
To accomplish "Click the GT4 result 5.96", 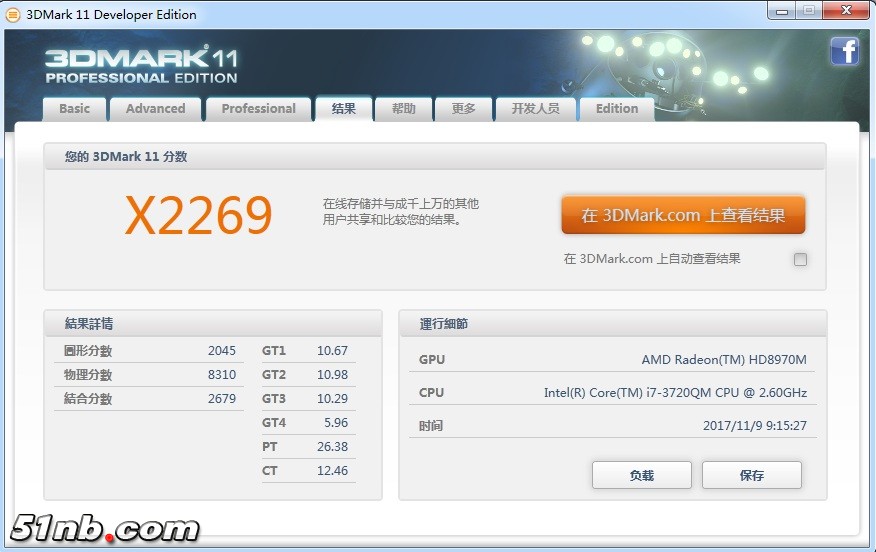I will point(336,423).
